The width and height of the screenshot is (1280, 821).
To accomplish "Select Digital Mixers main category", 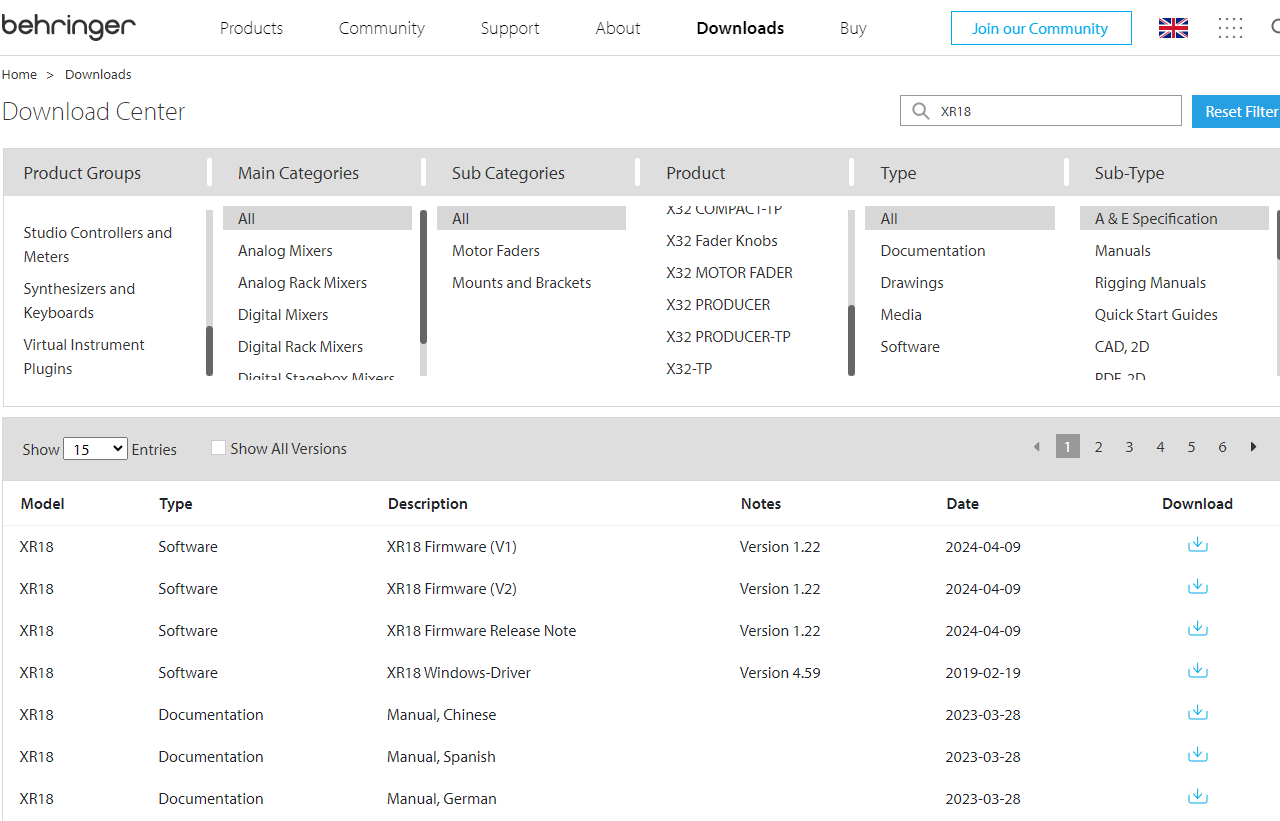I will coord(283,315).
